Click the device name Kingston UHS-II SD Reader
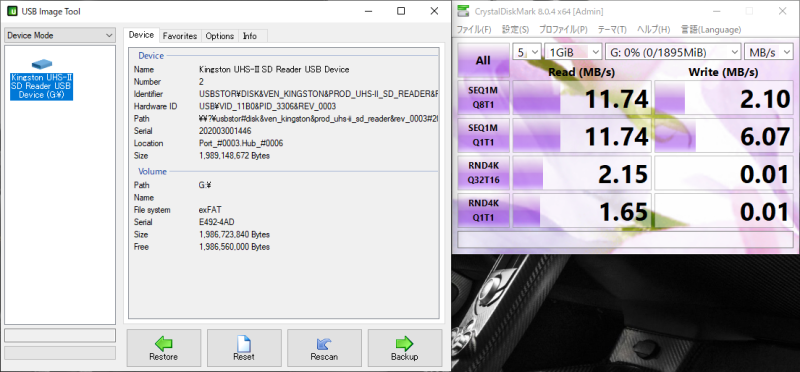 click(x=274, y=69)
